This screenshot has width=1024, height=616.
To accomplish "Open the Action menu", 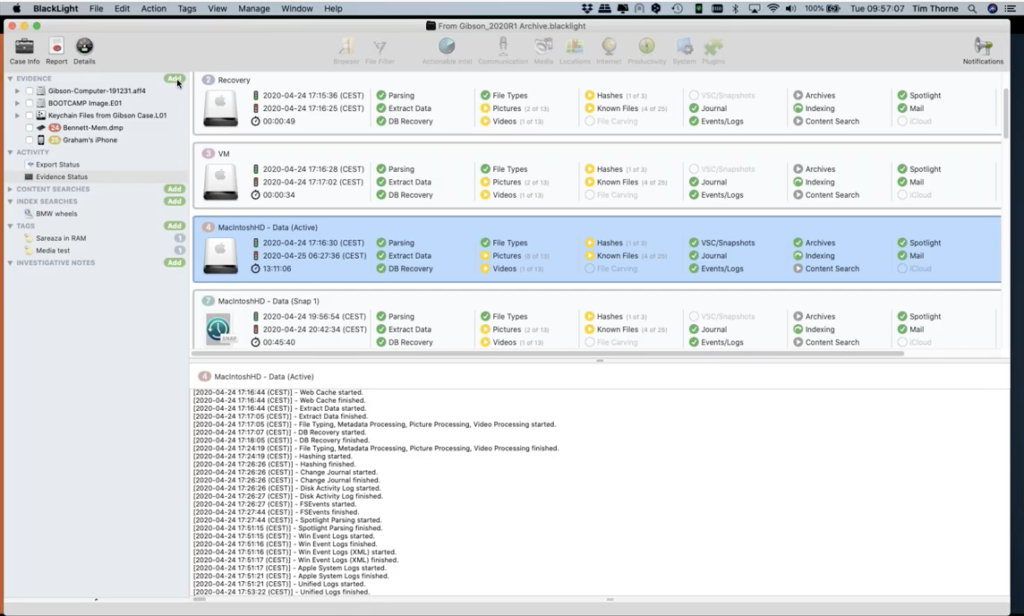I will [x=153, y=8].
